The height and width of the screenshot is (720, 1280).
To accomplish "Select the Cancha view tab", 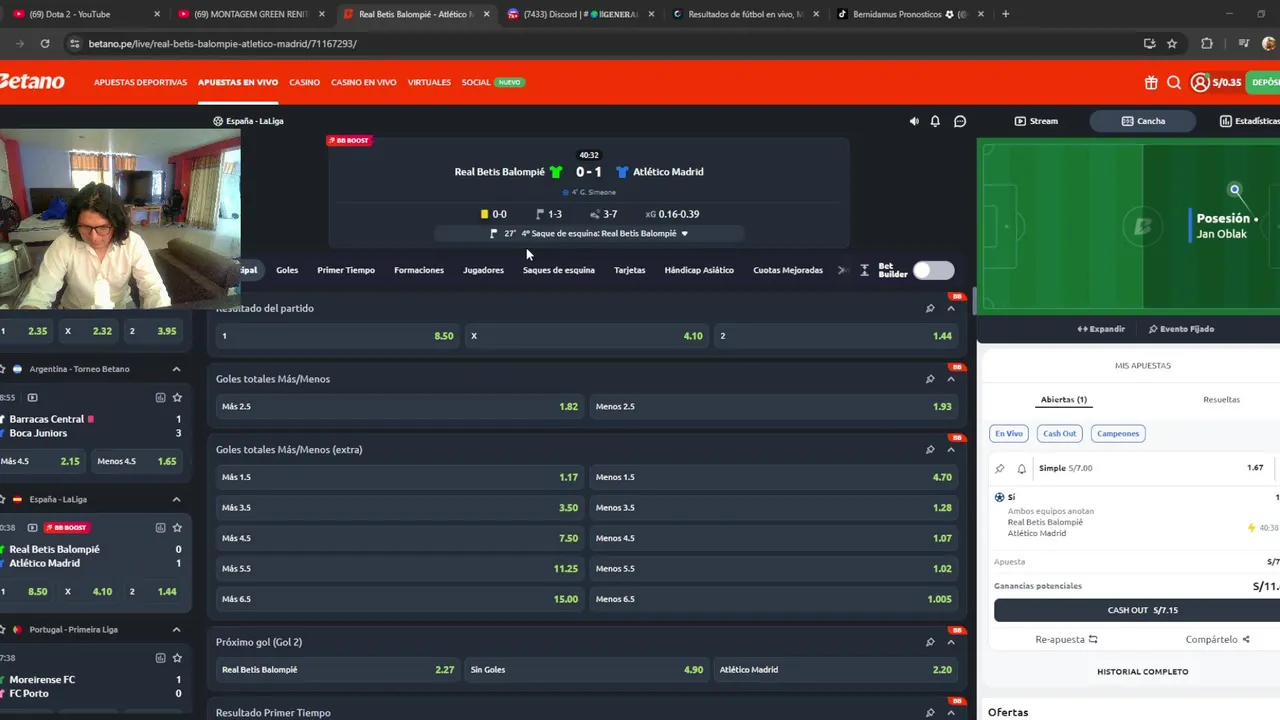I will [1143, 121].
